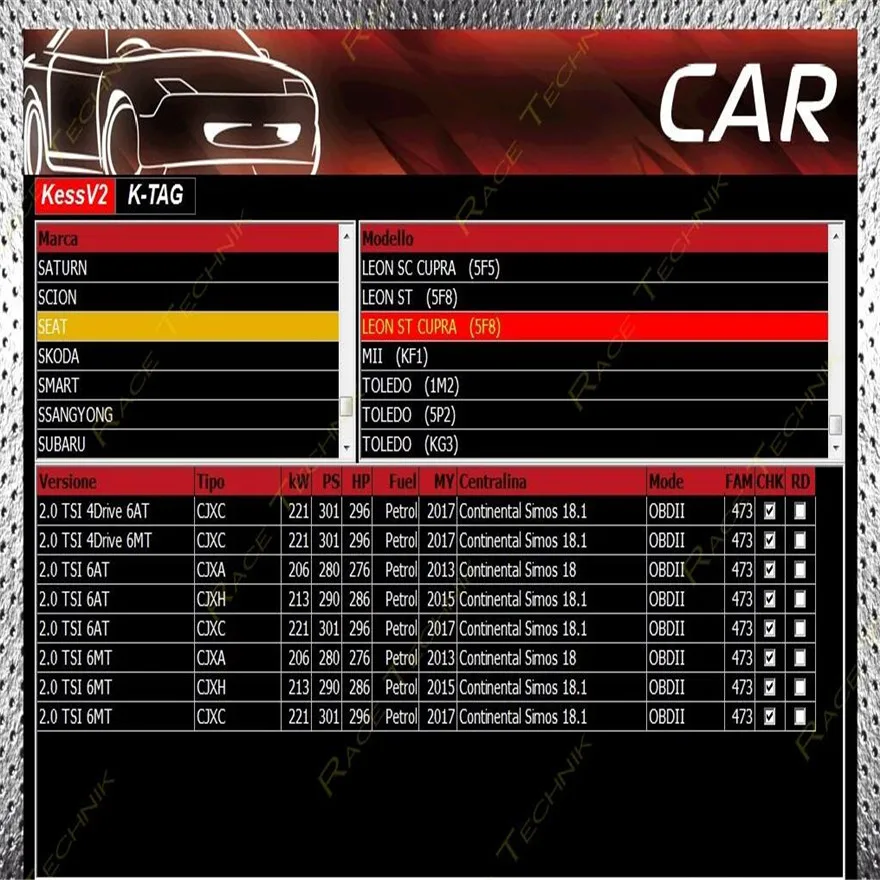The height and width of the screenshot is (880, 880).
Task: Sort by the MY column header
Action: [x=438, y=482]
